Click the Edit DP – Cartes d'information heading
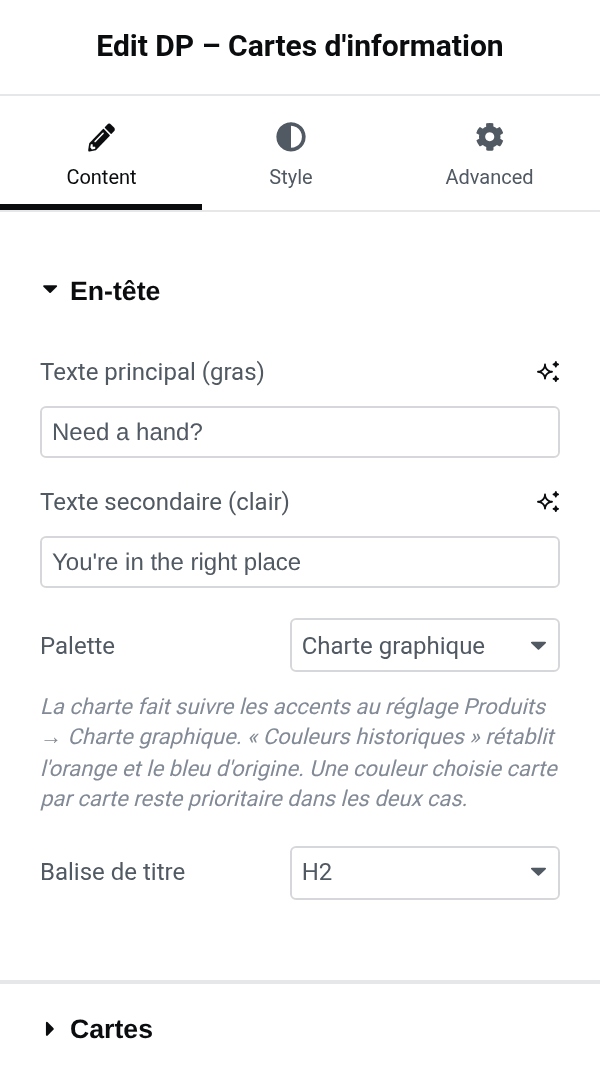 coord(300,46)
